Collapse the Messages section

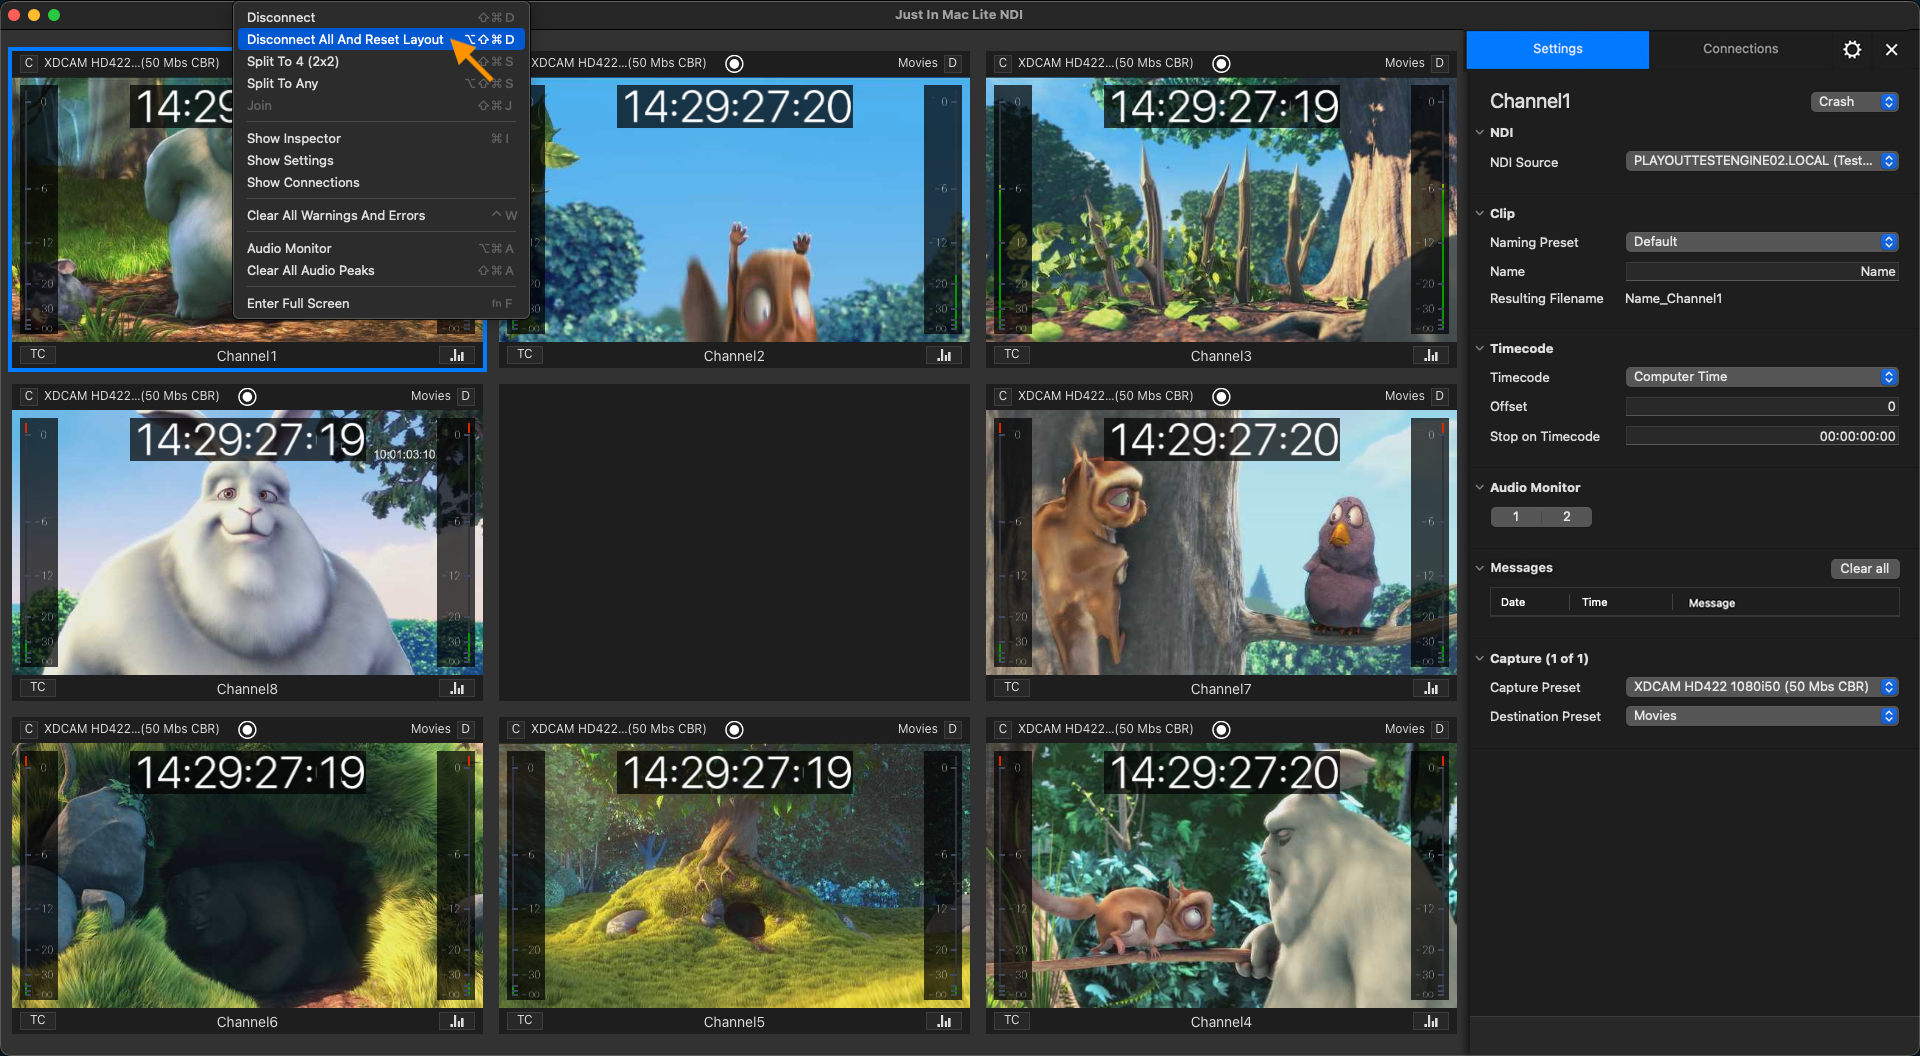pos(1480,568)
